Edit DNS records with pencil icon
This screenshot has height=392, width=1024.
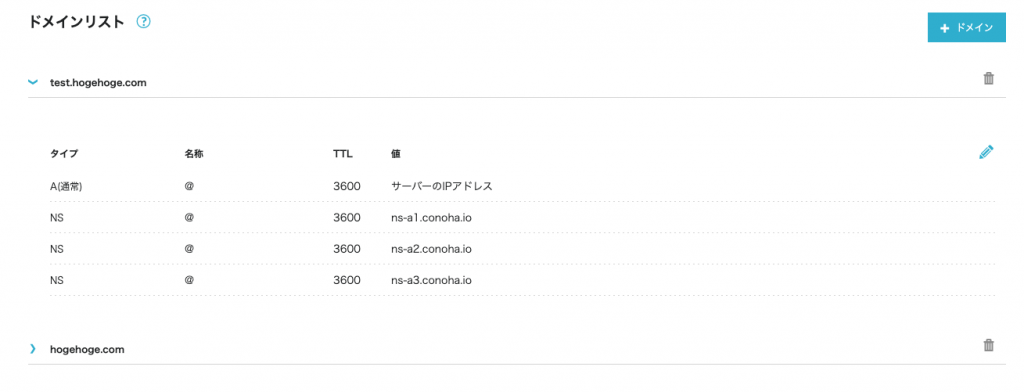pyautogui.click(x=986, y=152)
